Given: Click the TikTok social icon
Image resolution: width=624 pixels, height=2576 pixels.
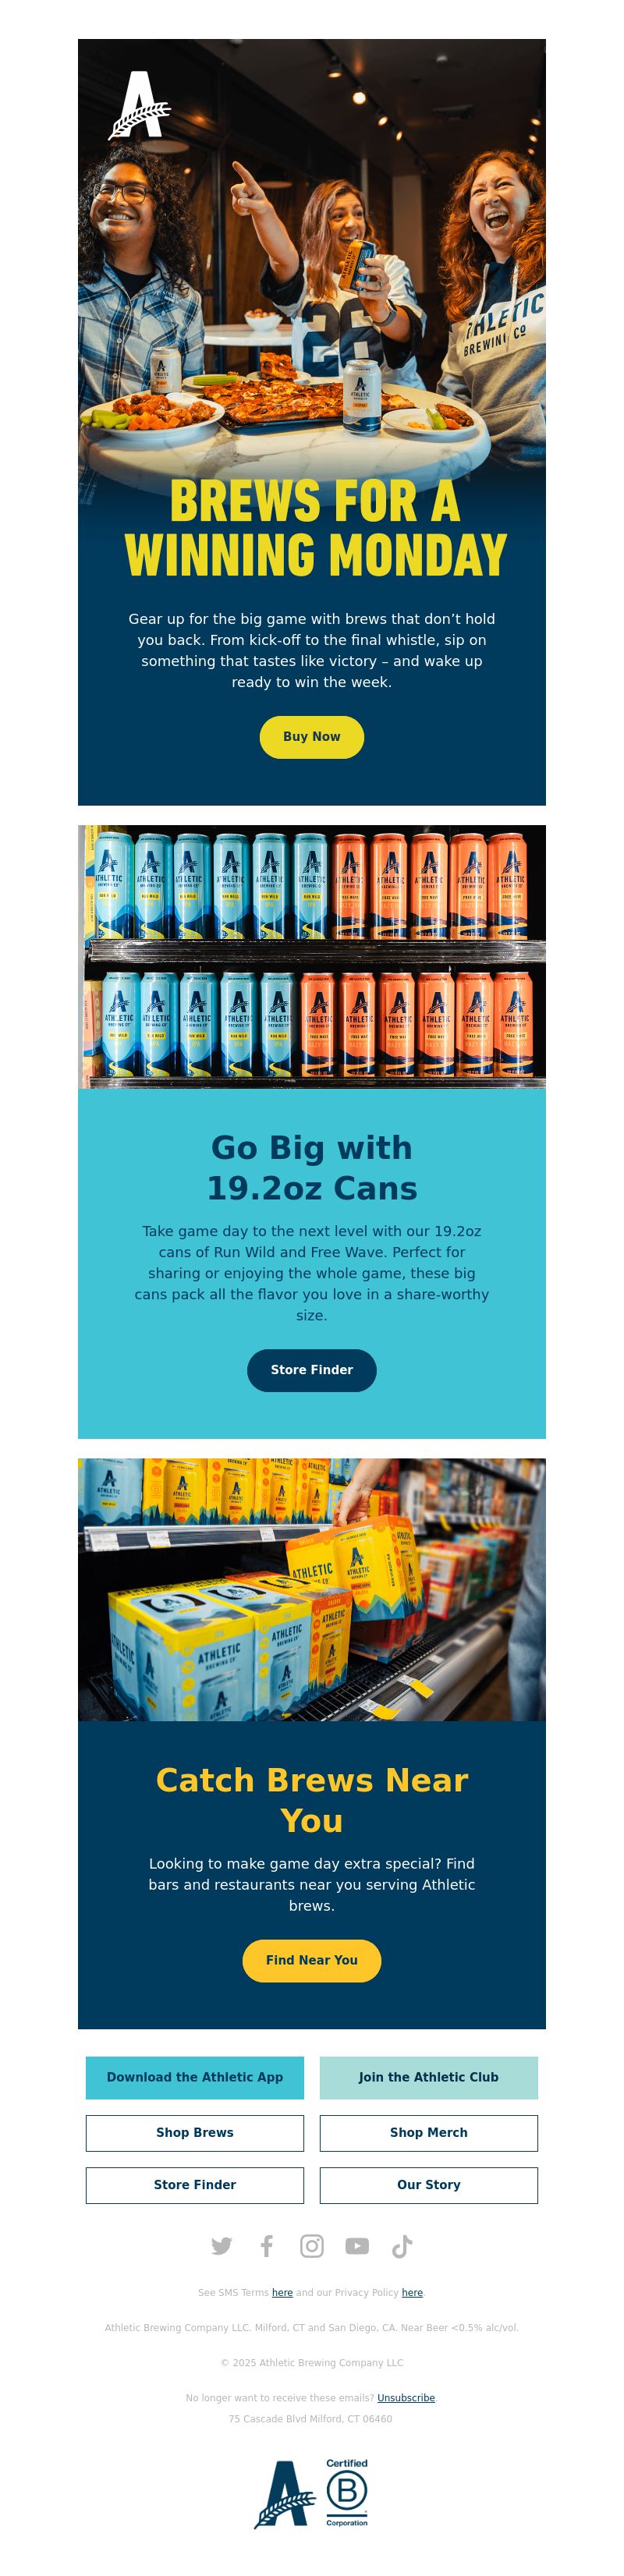Looking at the screenshot, I should [402, 2246].
